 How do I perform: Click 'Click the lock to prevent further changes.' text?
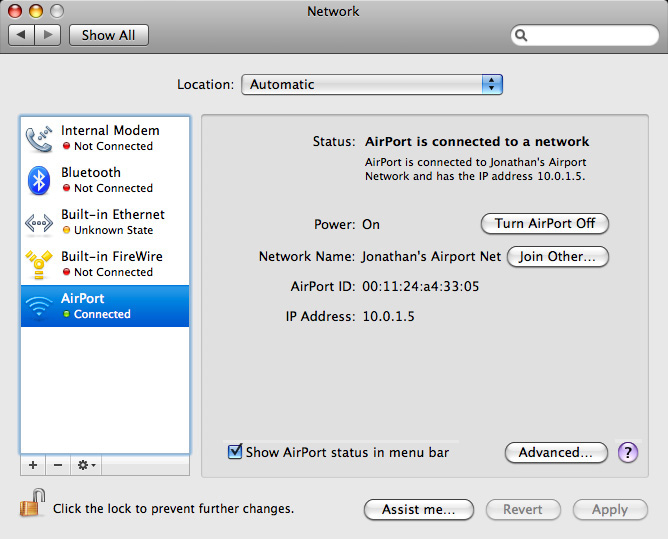point(173,509)
